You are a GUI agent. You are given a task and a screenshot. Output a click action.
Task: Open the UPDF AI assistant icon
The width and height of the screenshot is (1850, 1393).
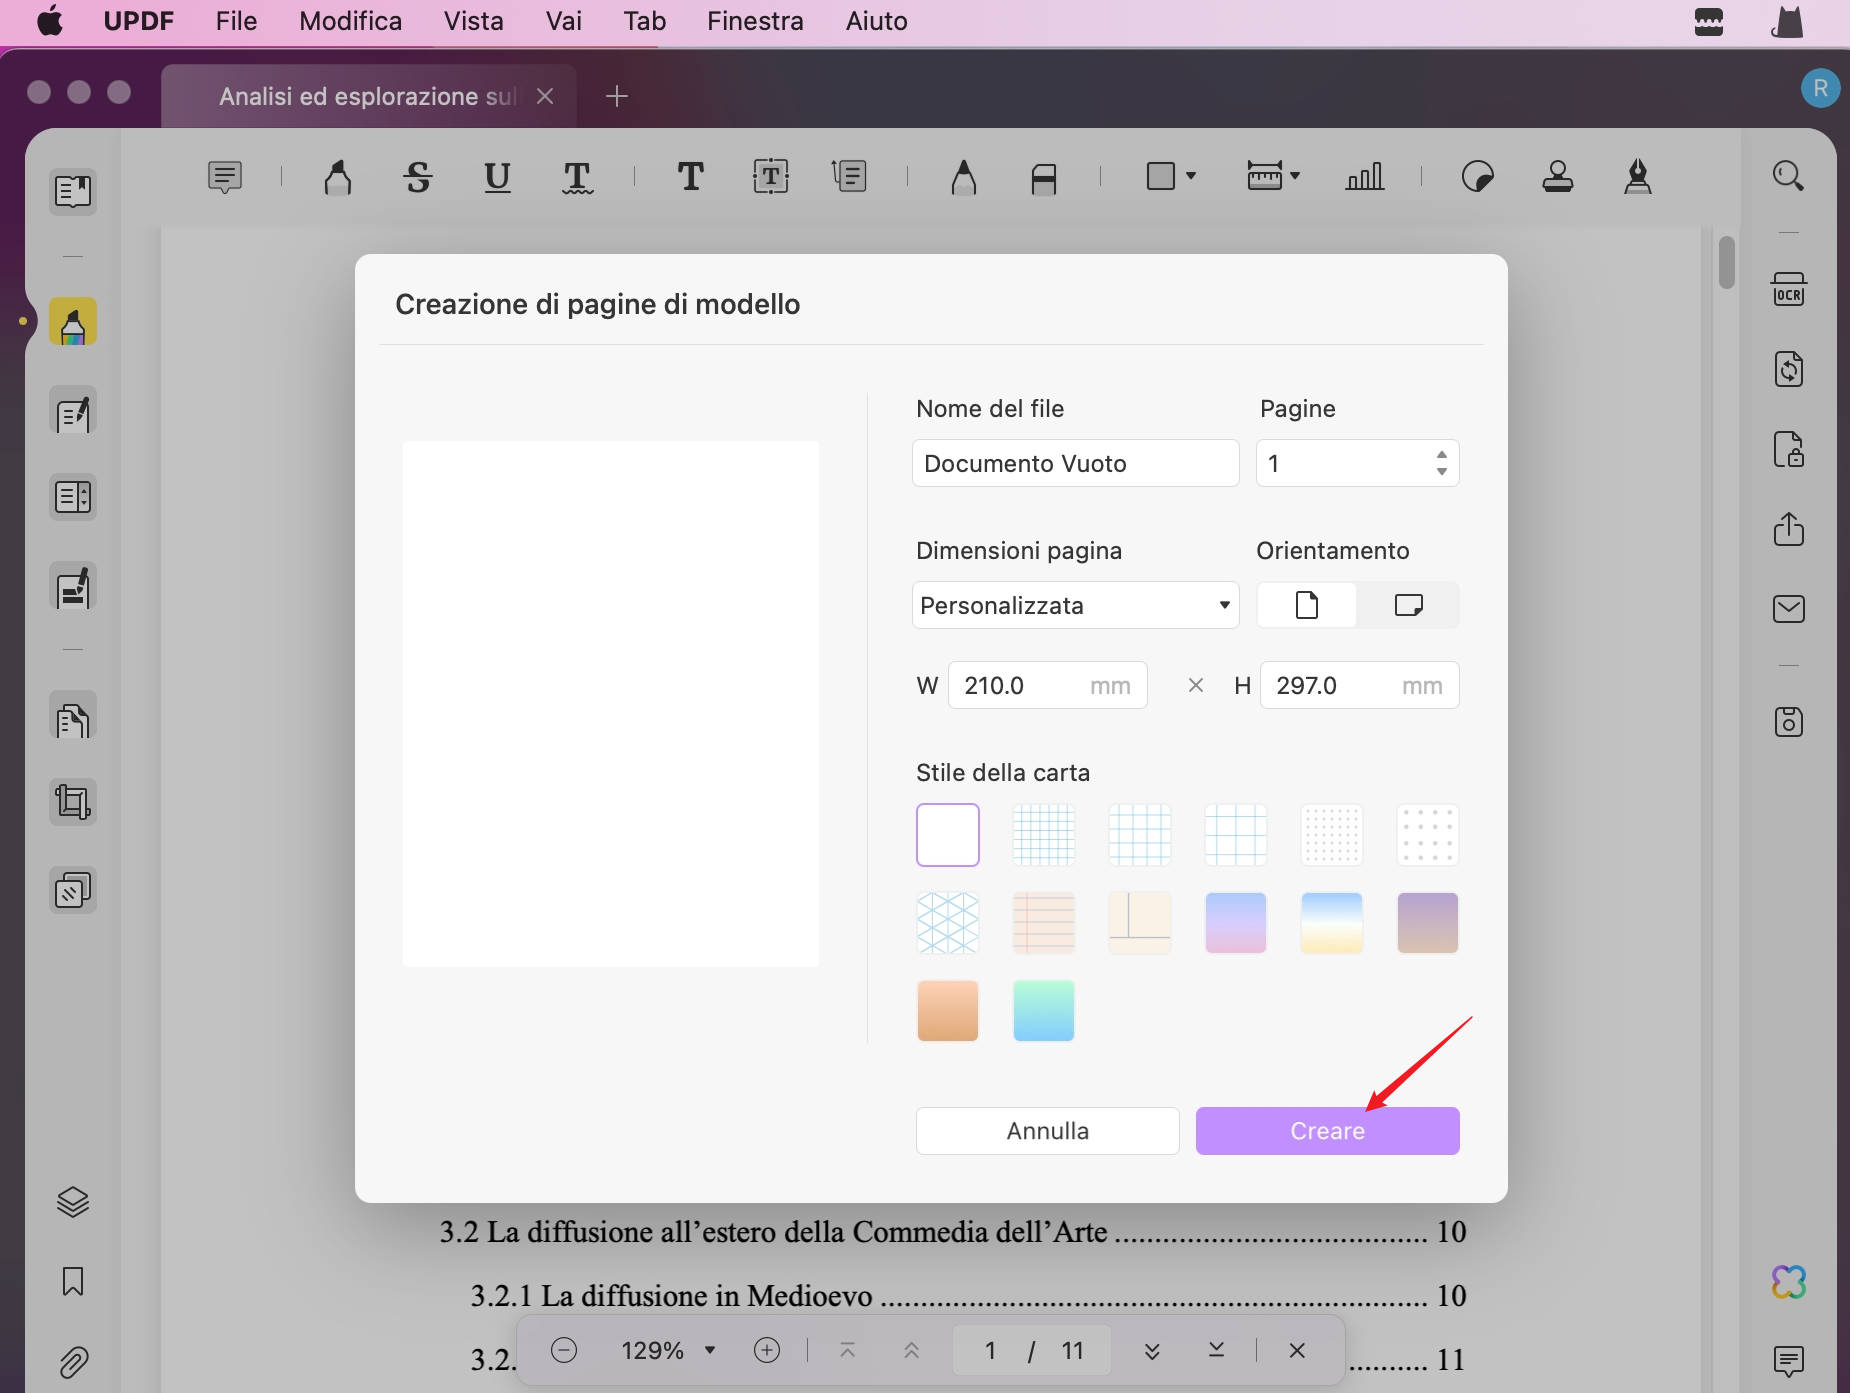pyautogui.click(x=1788, y=1281)
